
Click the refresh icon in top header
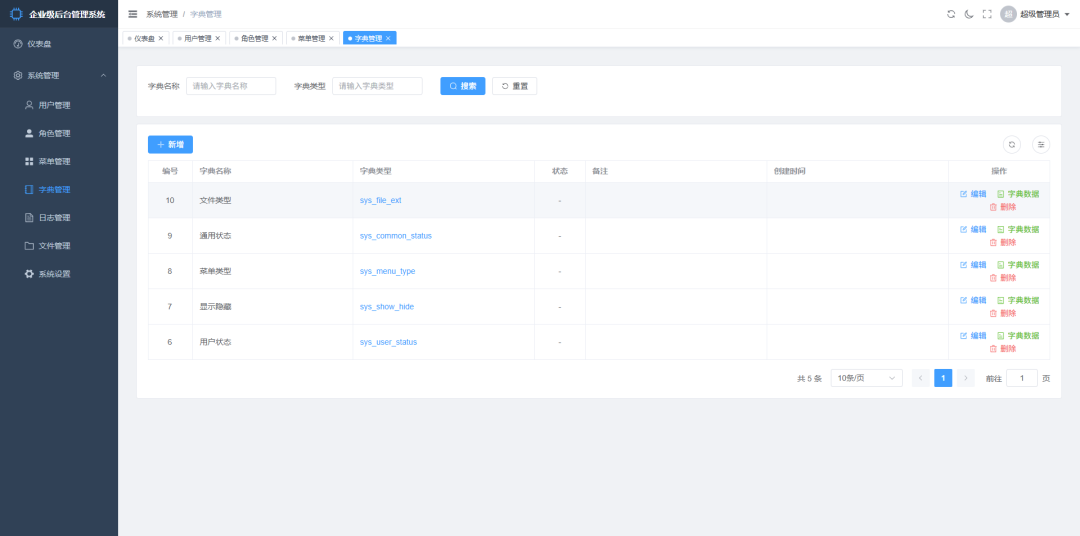pos(951,14)
